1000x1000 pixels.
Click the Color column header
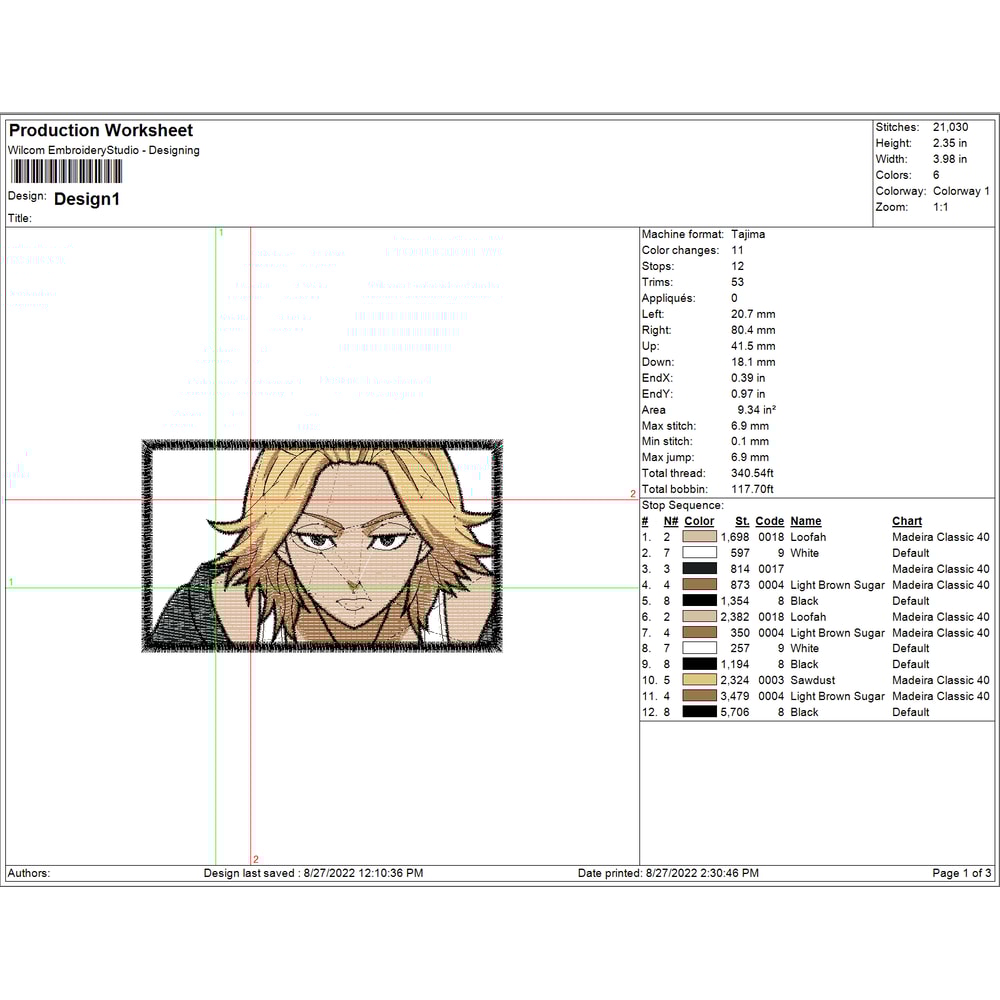699,521
